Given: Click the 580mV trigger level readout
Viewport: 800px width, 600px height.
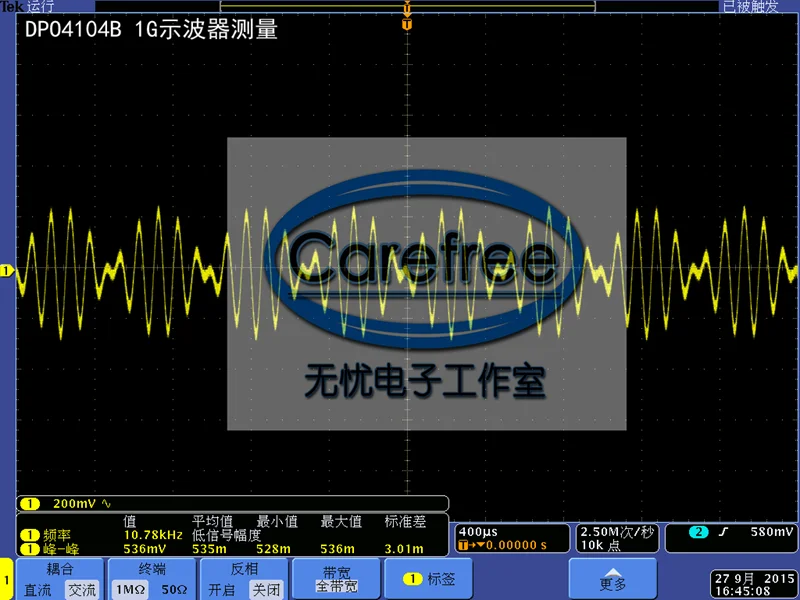Looking at the screenshot, I should pos(772,532).
